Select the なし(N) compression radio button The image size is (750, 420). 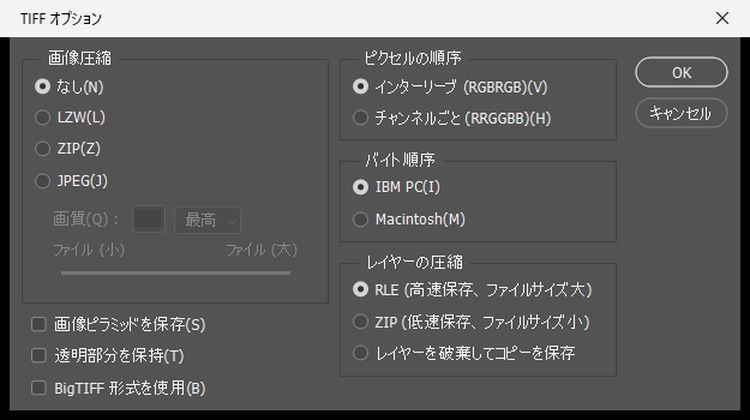tap(43, 87)
